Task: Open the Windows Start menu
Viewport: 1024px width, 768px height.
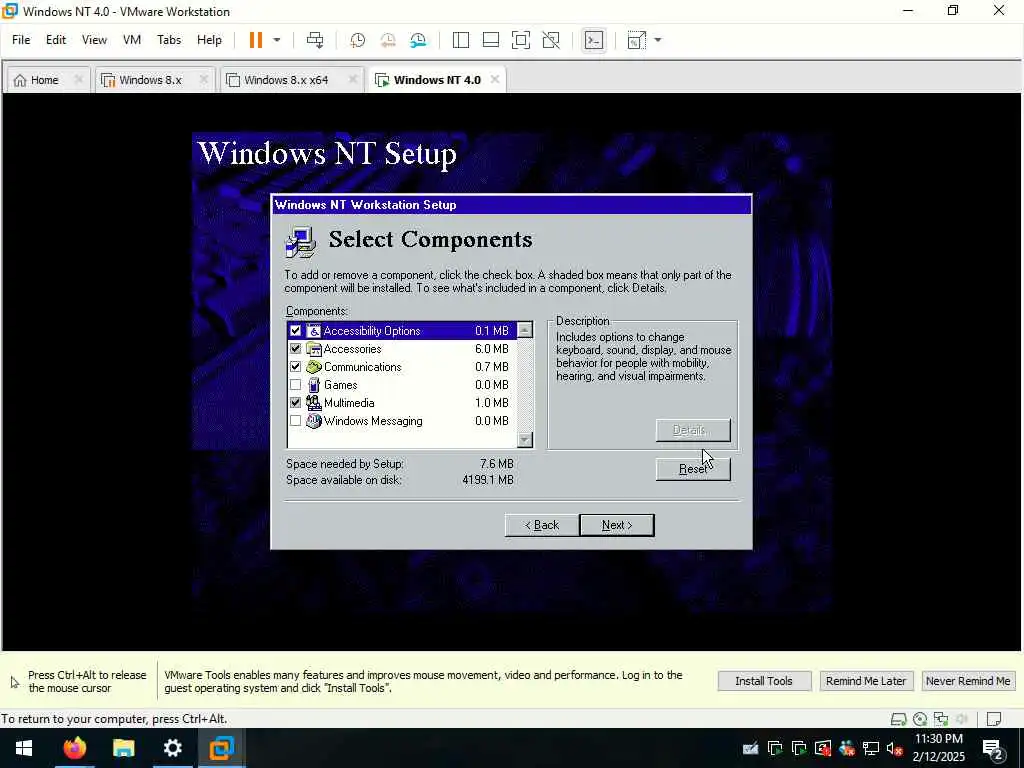Action: (x=24, y=748)
